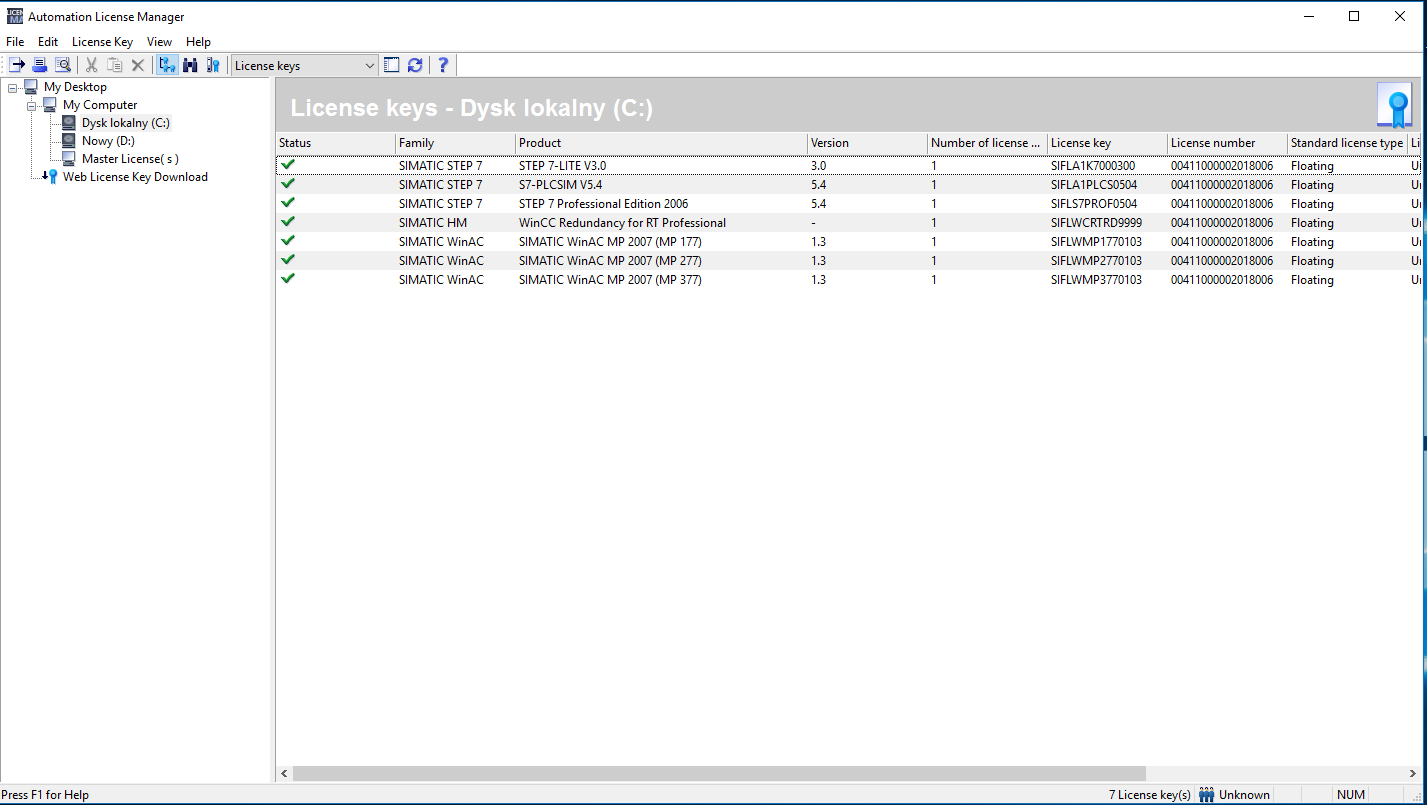
Task: Select Dysk lokalny (C:) tree item
Action: click(126, 123)
